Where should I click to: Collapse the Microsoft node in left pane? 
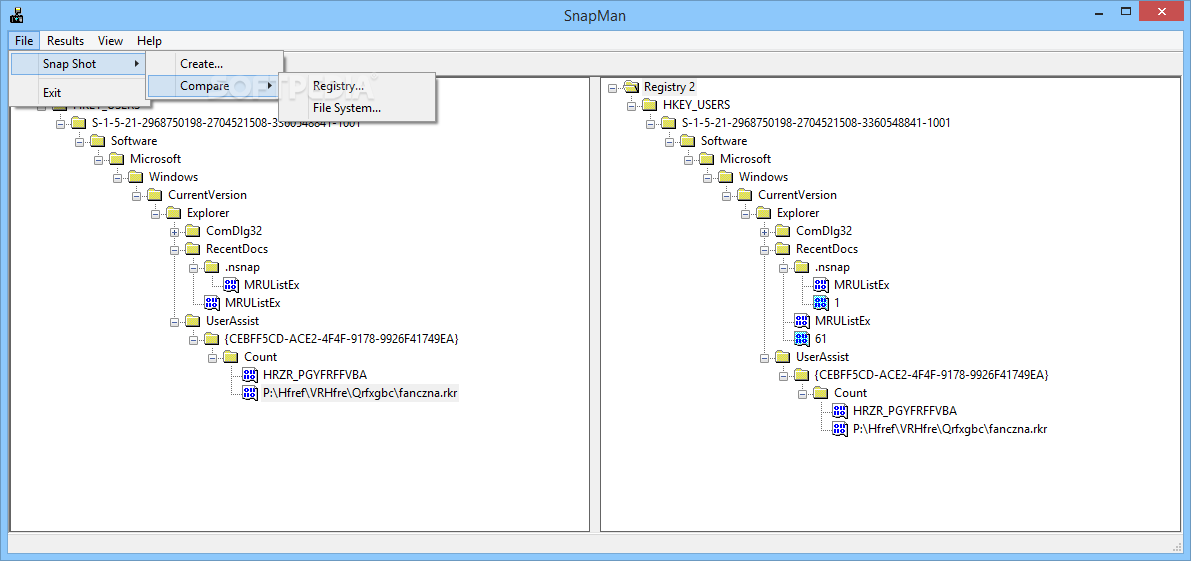pos(98,159)
